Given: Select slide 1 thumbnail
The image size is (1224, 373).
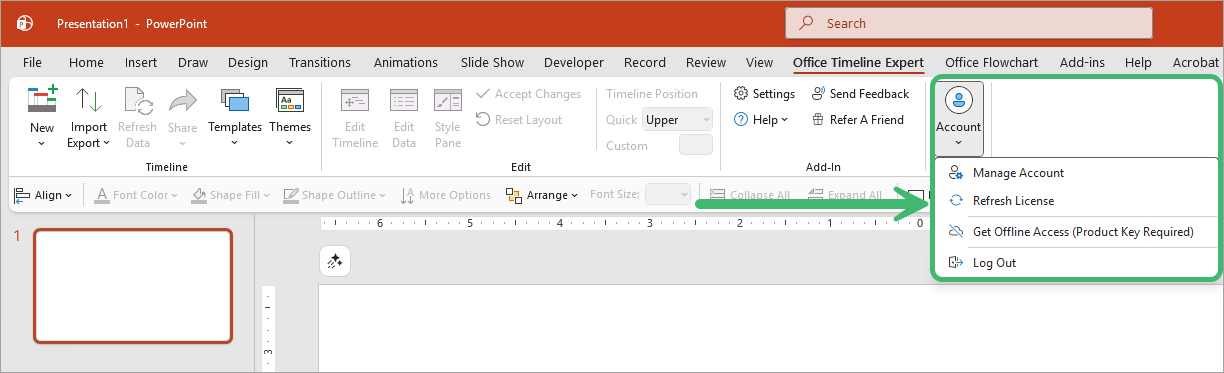Looking at the screenshot, I should pos(133,285).
